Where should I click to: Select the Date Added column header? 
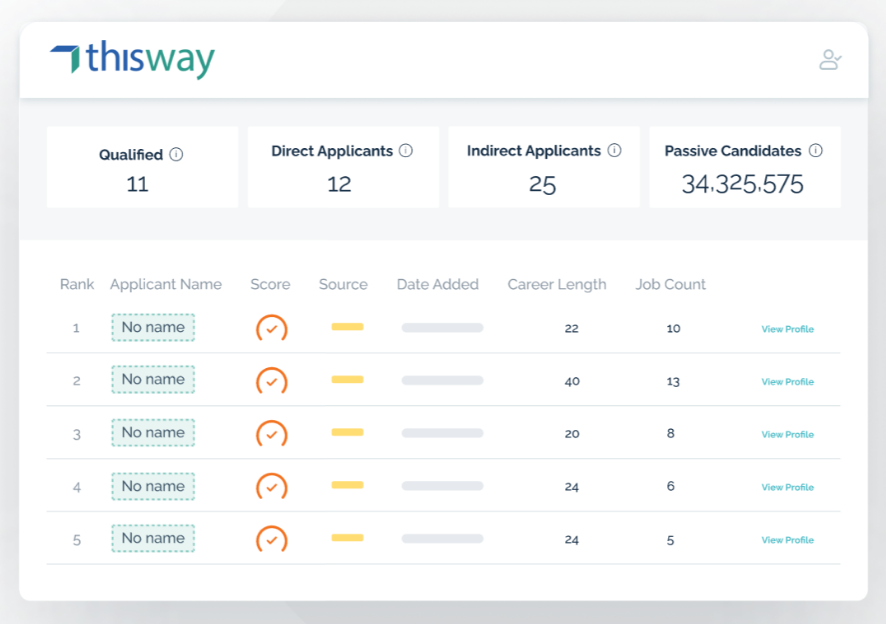[437, 284]
